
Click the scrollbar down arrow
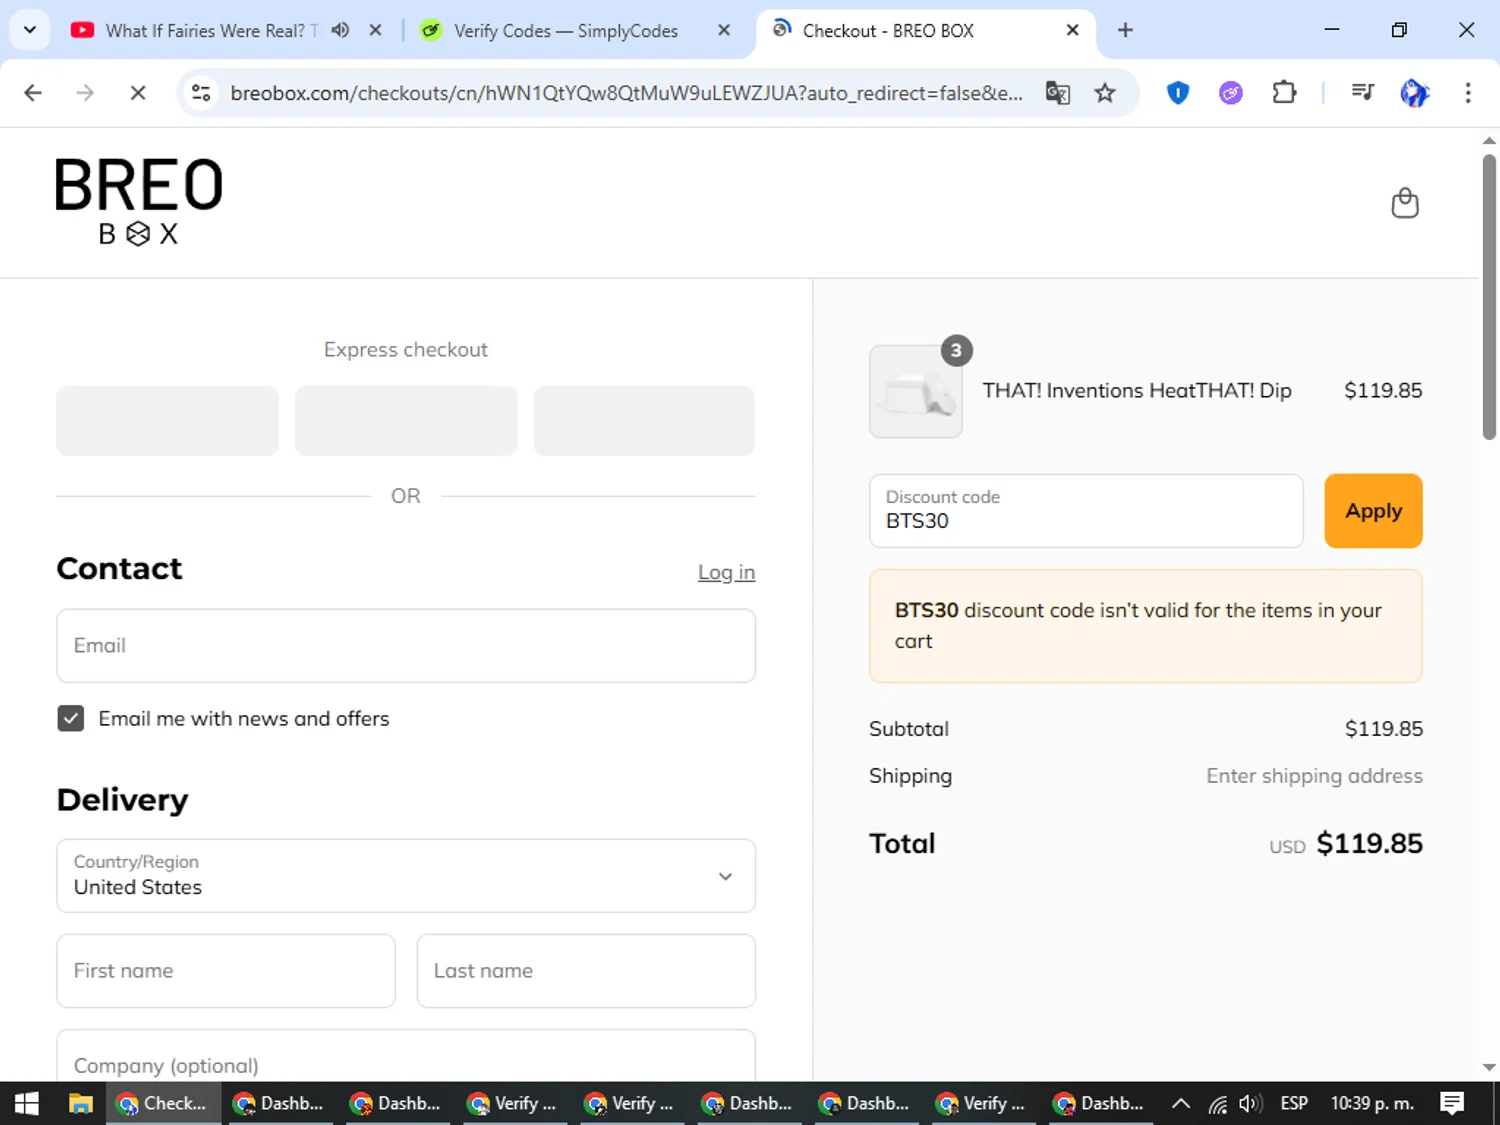1489,1067
